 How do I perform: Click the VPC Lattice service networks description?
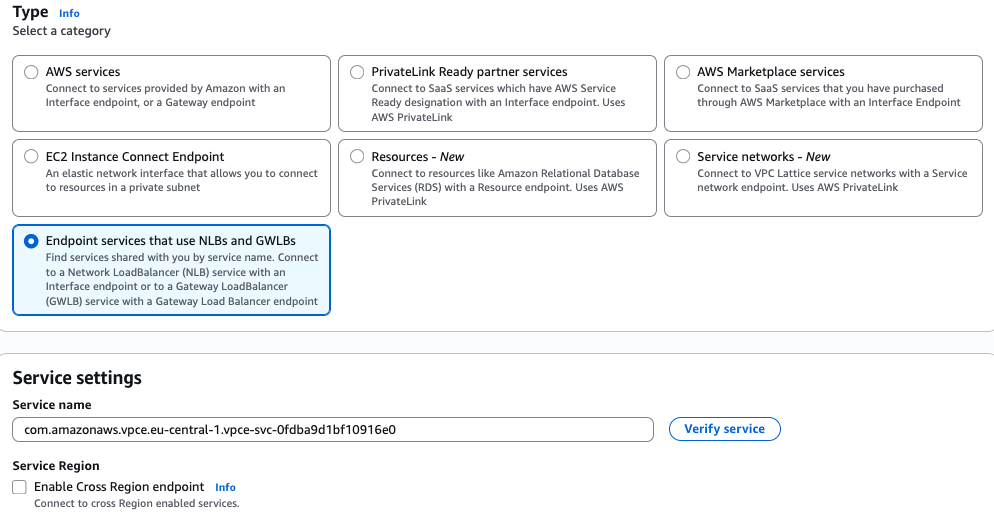coord(832,180)
